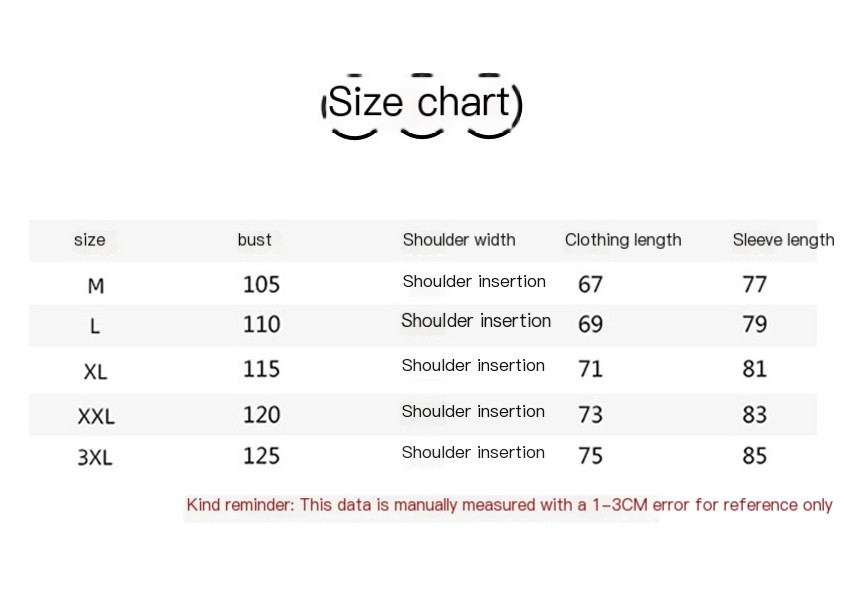Screen dimensions: 858x613
Task: Click clothing length value 71
Action: pos(590,369)
